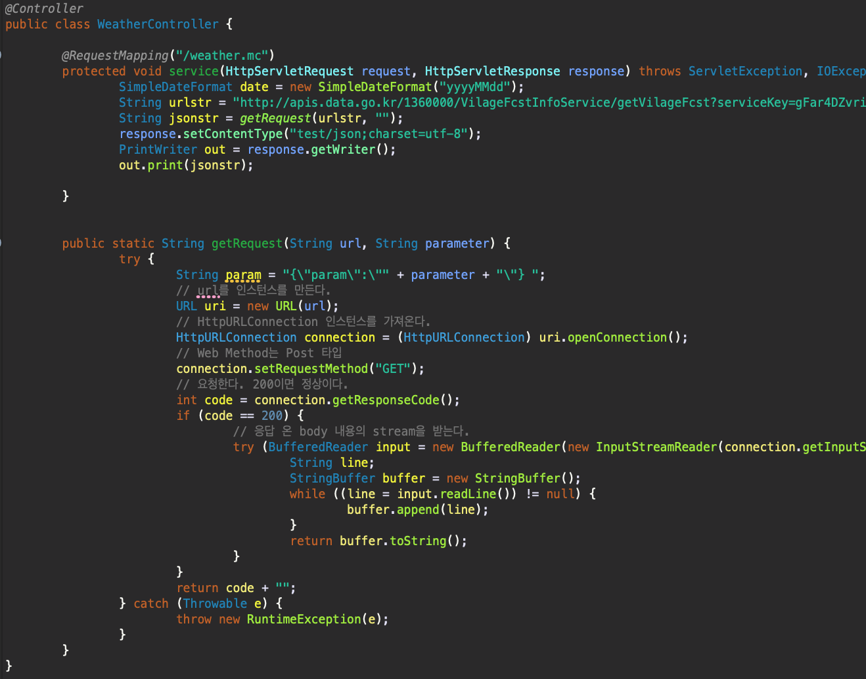Click the "/weather.mc" mapping string
This screenshot has height=679, width=866.
click(x=224, y=56)
